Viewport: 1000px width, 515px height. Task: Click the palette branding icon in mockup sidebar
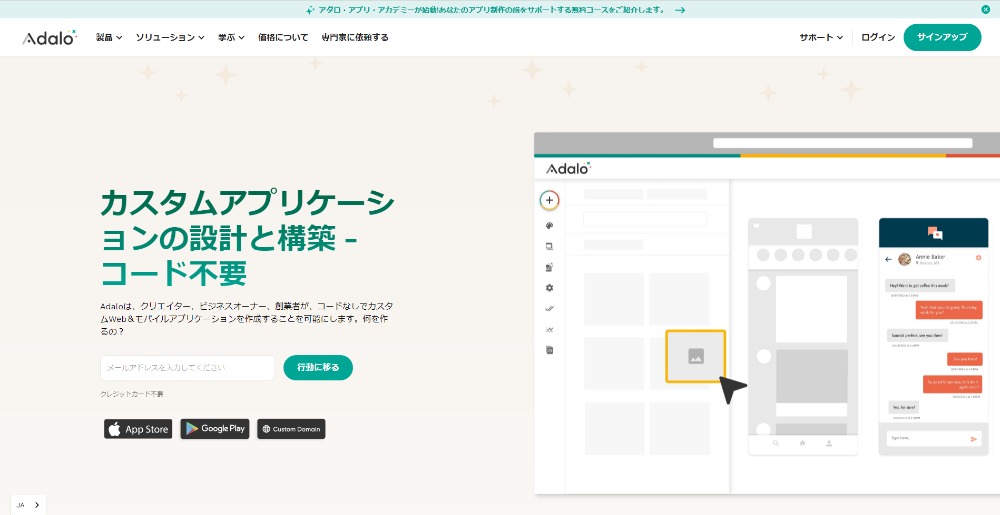(x=550, y=226)
